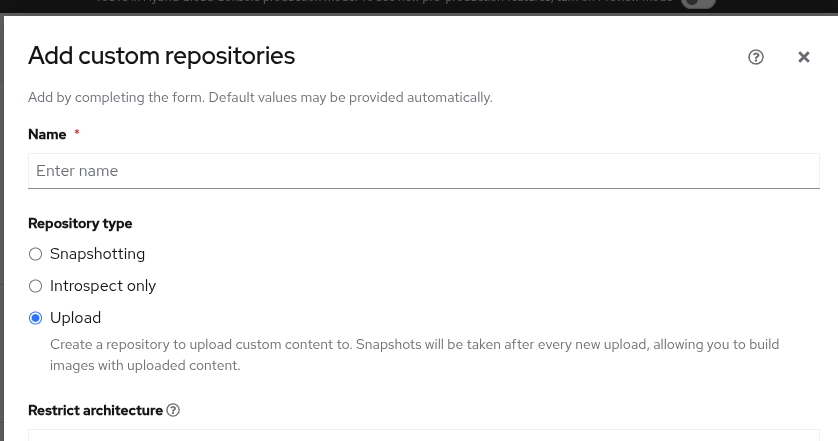
Task: Click the dimmed backdrop left of the dialog
Action: tap(2, 220)
